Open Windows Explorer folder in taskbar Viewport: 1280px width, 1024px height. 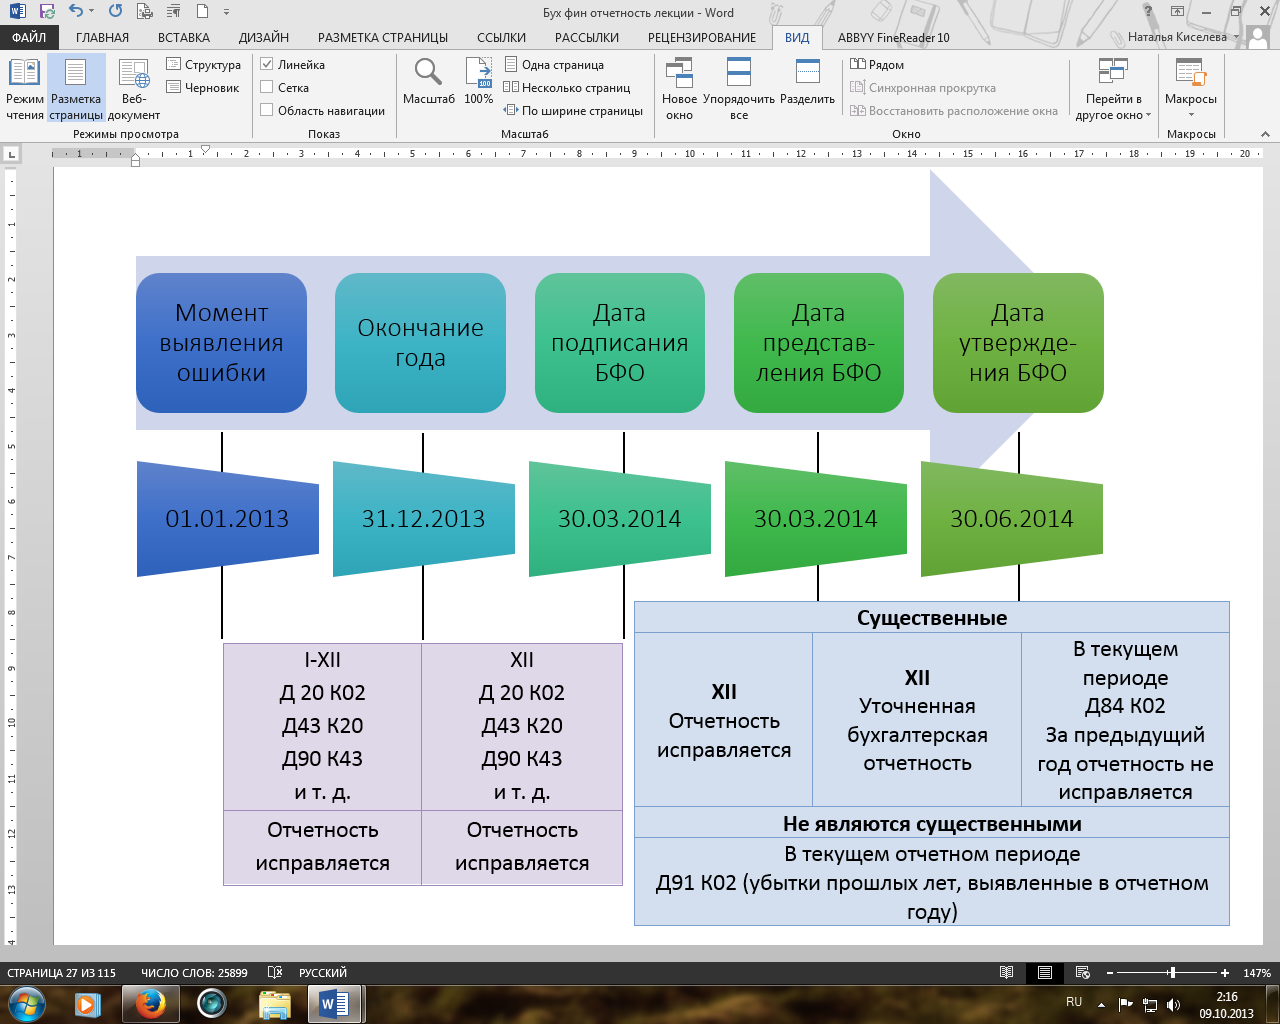tap(274, 1003)
